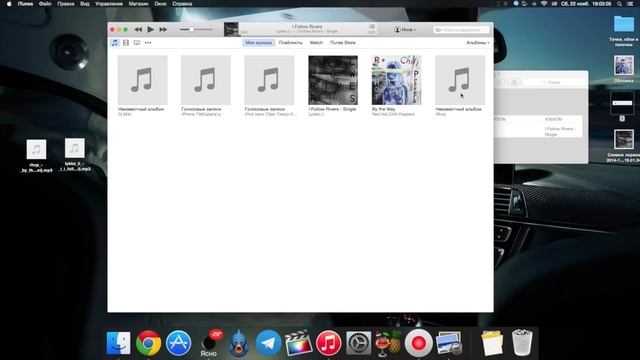Open Telegram from the dock

(x=269, y=343)
